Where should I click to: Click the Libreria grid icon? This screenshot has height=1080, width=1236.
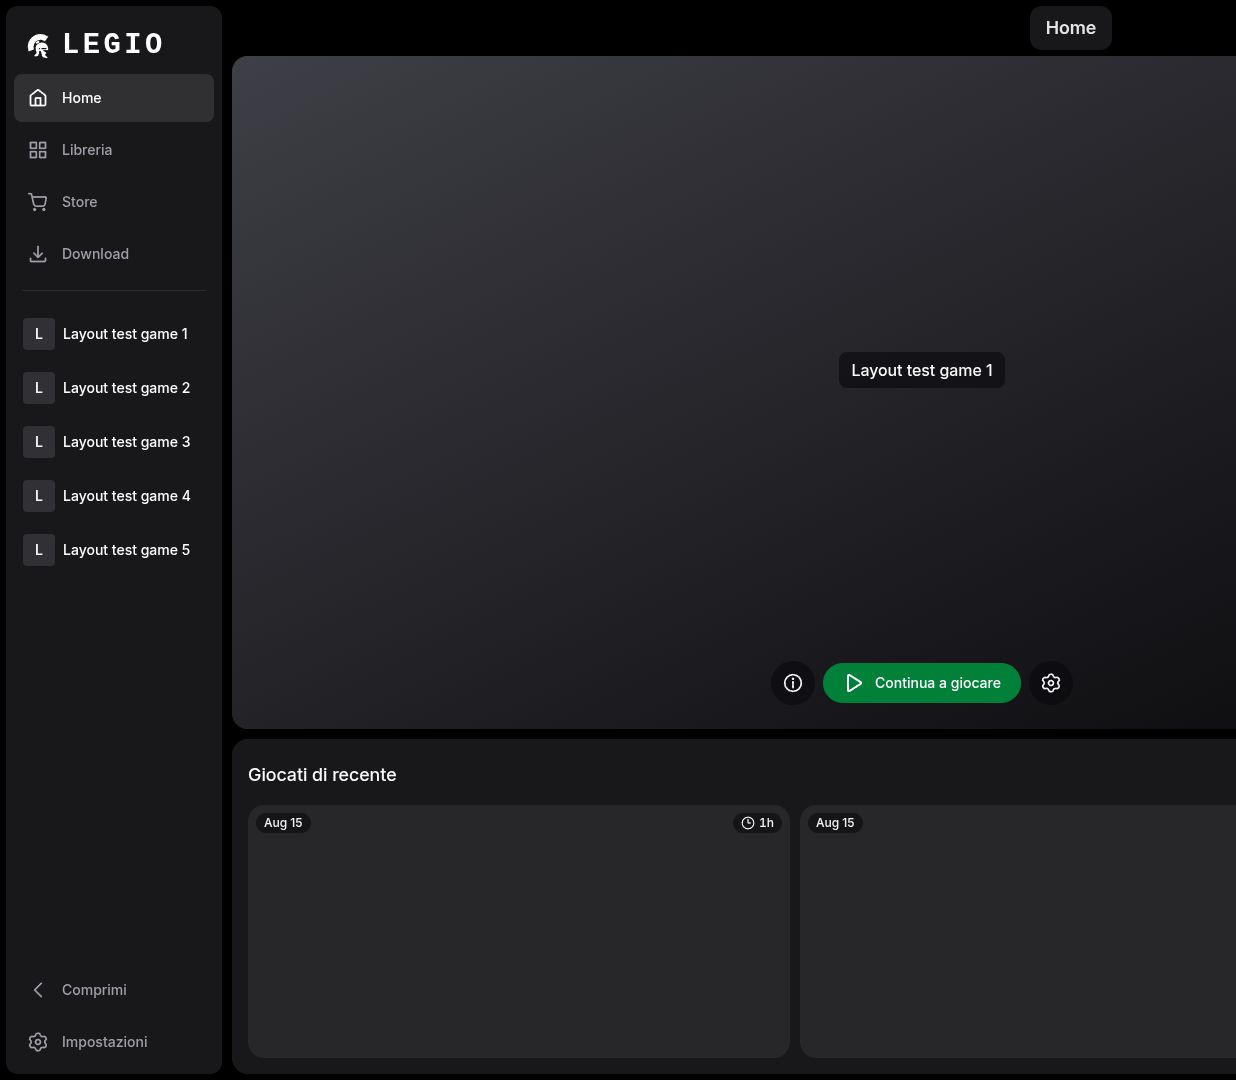point(38,150)
